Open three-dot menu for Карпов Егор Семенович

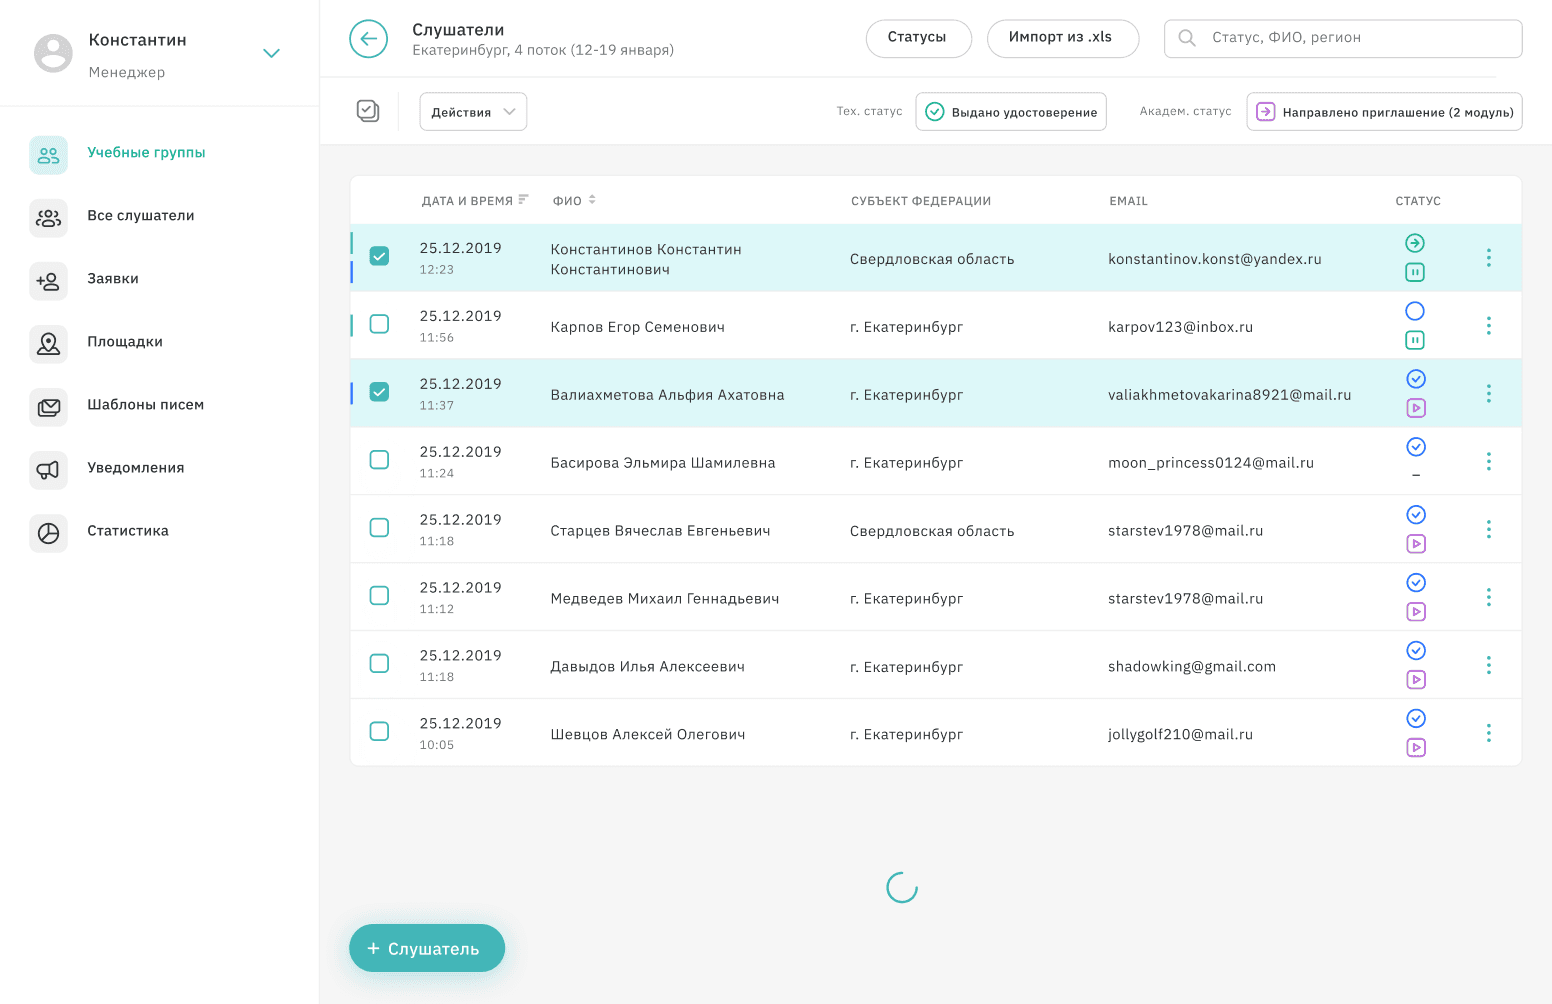pyautogui.click(x=1488, y=326)
